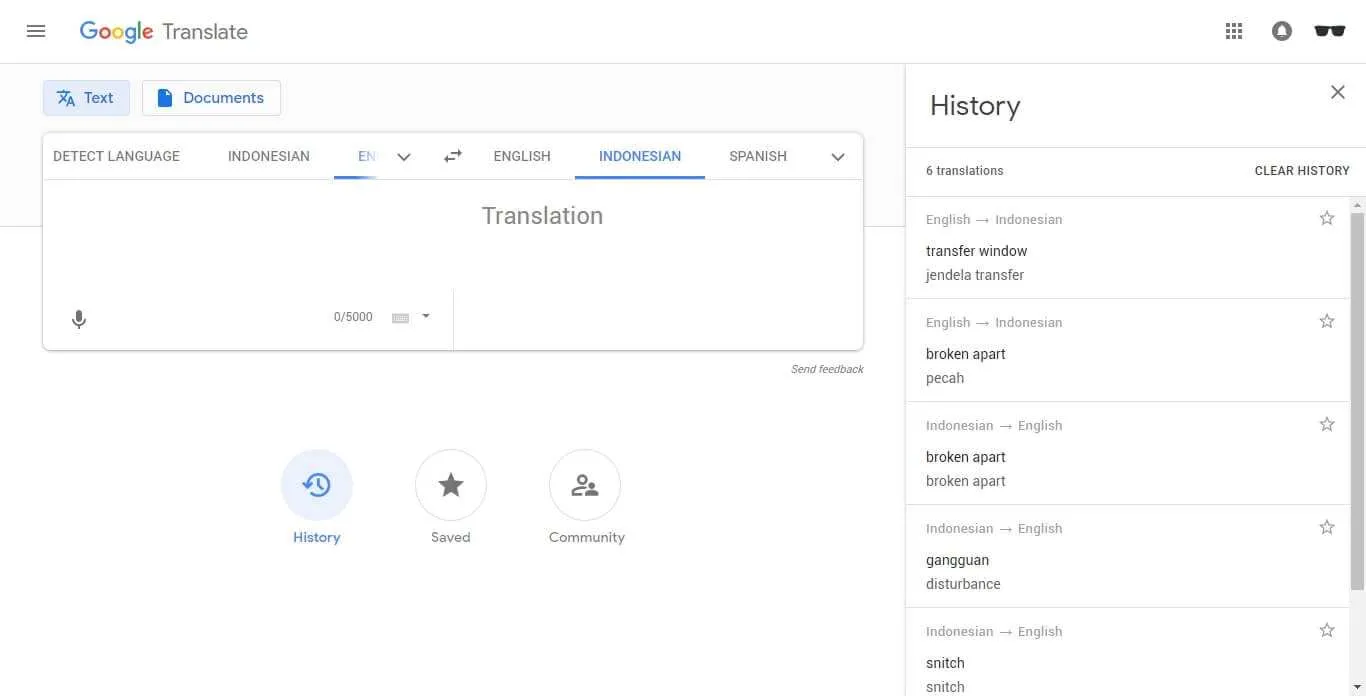Open Saved translations star circle
The width and height of the screenshot is (1366, 696).
[x=451, y=485]
